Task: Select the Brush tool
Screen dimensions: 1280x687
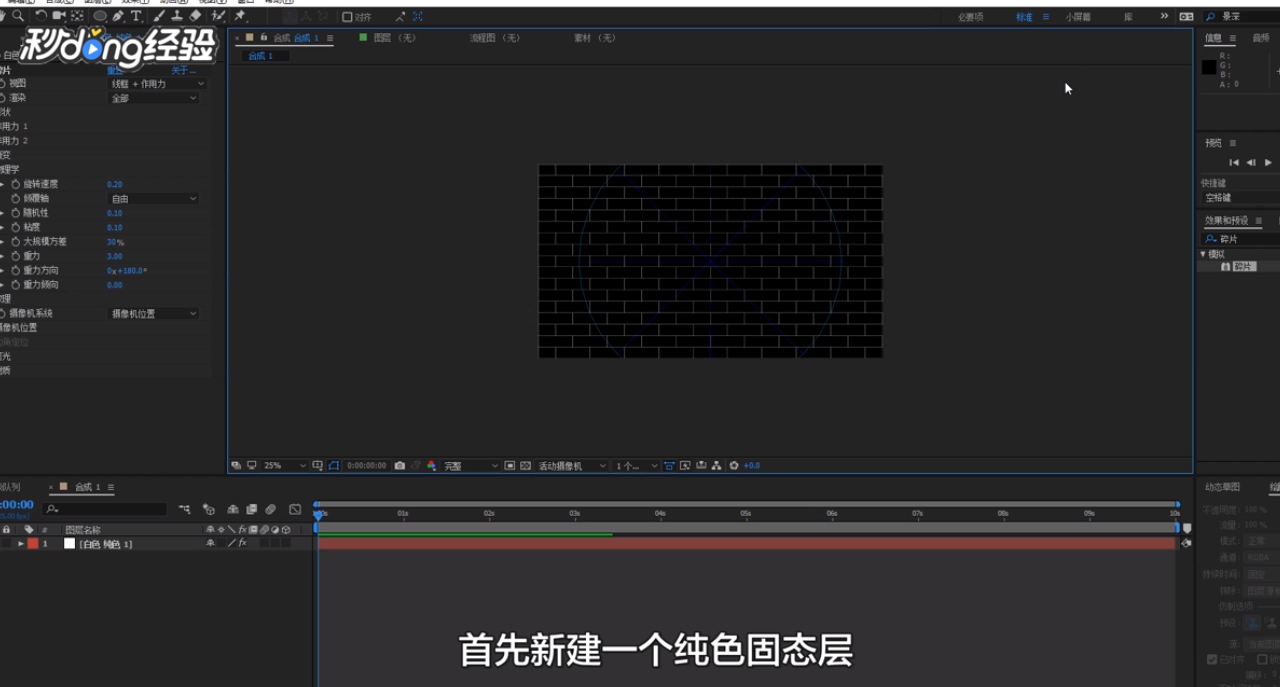Action: click(x=159, y=16)
